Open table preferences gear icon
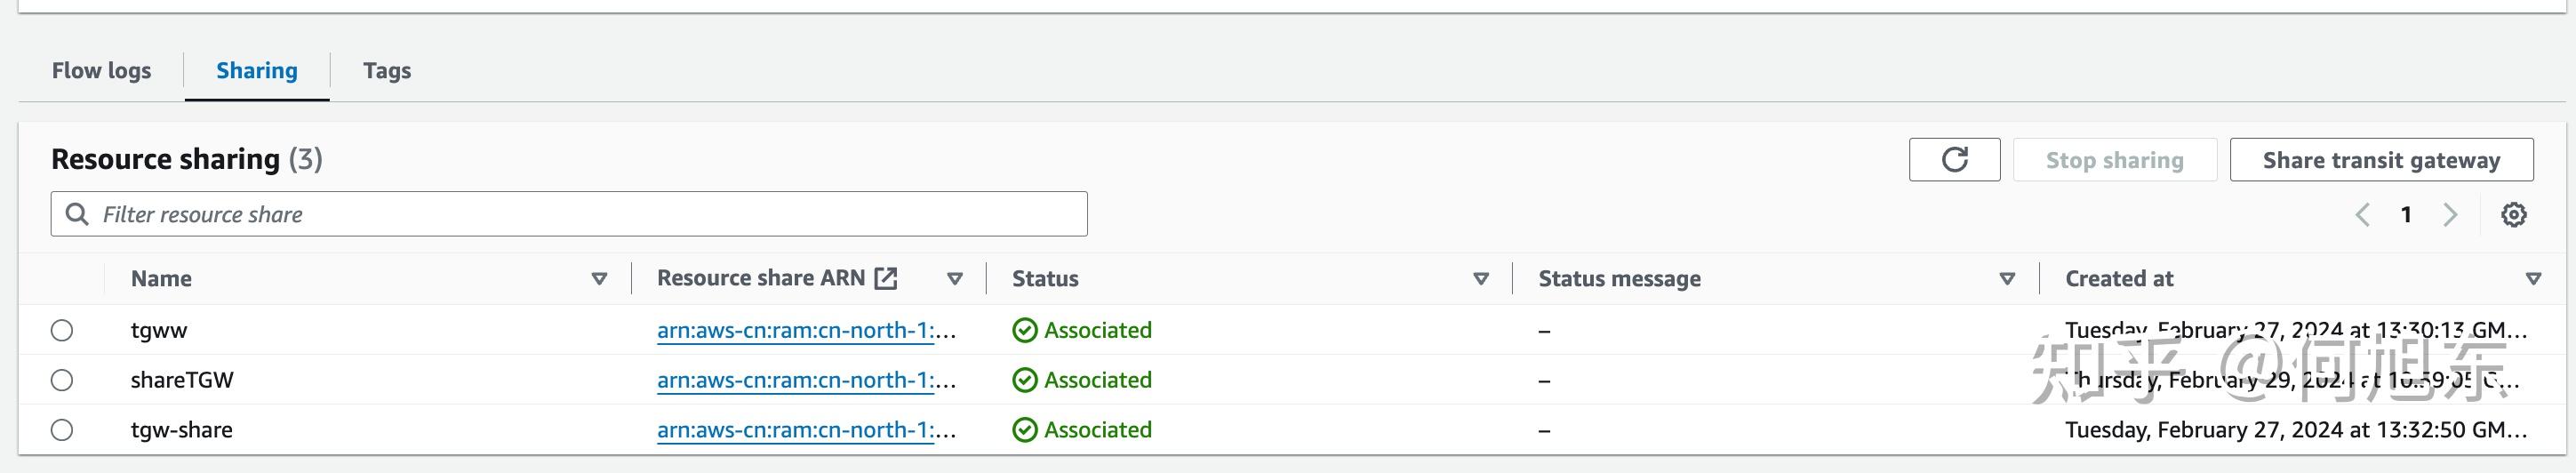Viewport: 2576px width, 473px height. pyautogui.click(x=2513, y=215)
